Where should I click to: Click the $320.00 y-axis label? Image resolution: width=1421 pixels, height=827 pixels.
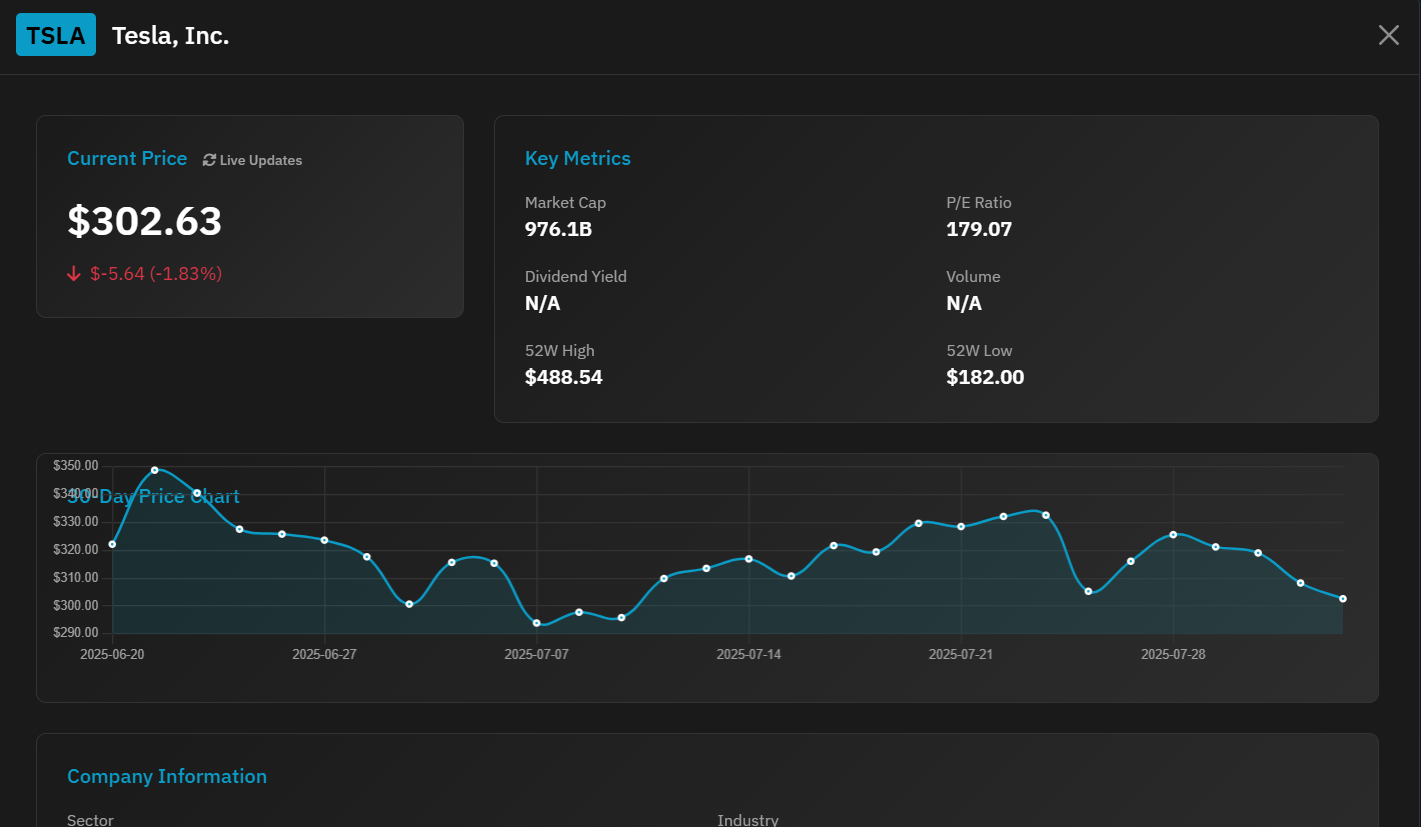(76, 550)
